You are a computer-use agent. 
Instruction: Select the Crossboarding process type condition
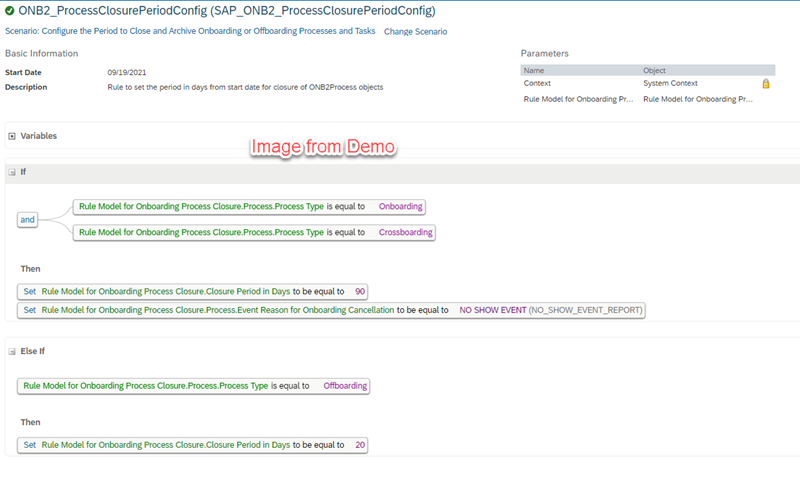pyautogui.click(x=254, y=233)
